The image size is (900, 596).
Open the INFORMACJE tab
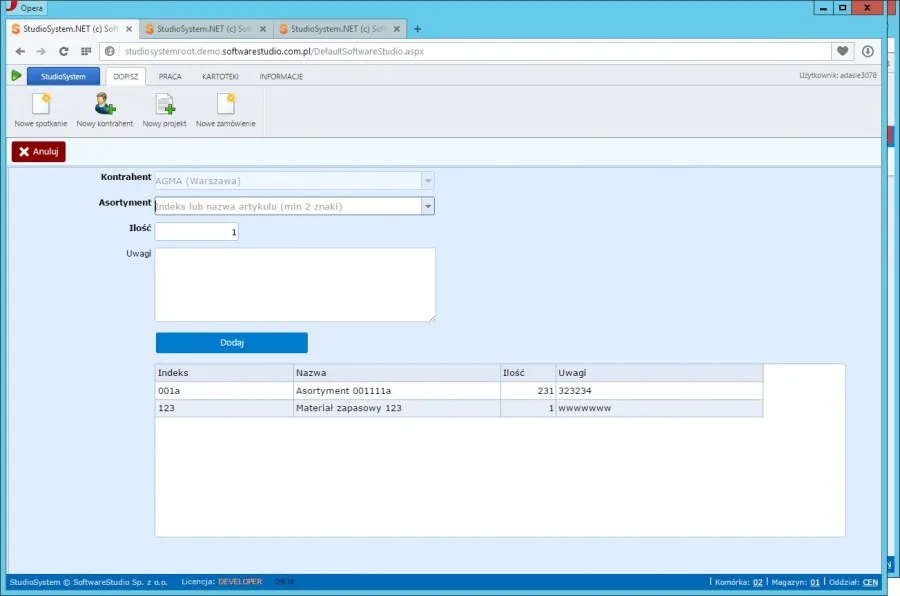click(281, 76)
